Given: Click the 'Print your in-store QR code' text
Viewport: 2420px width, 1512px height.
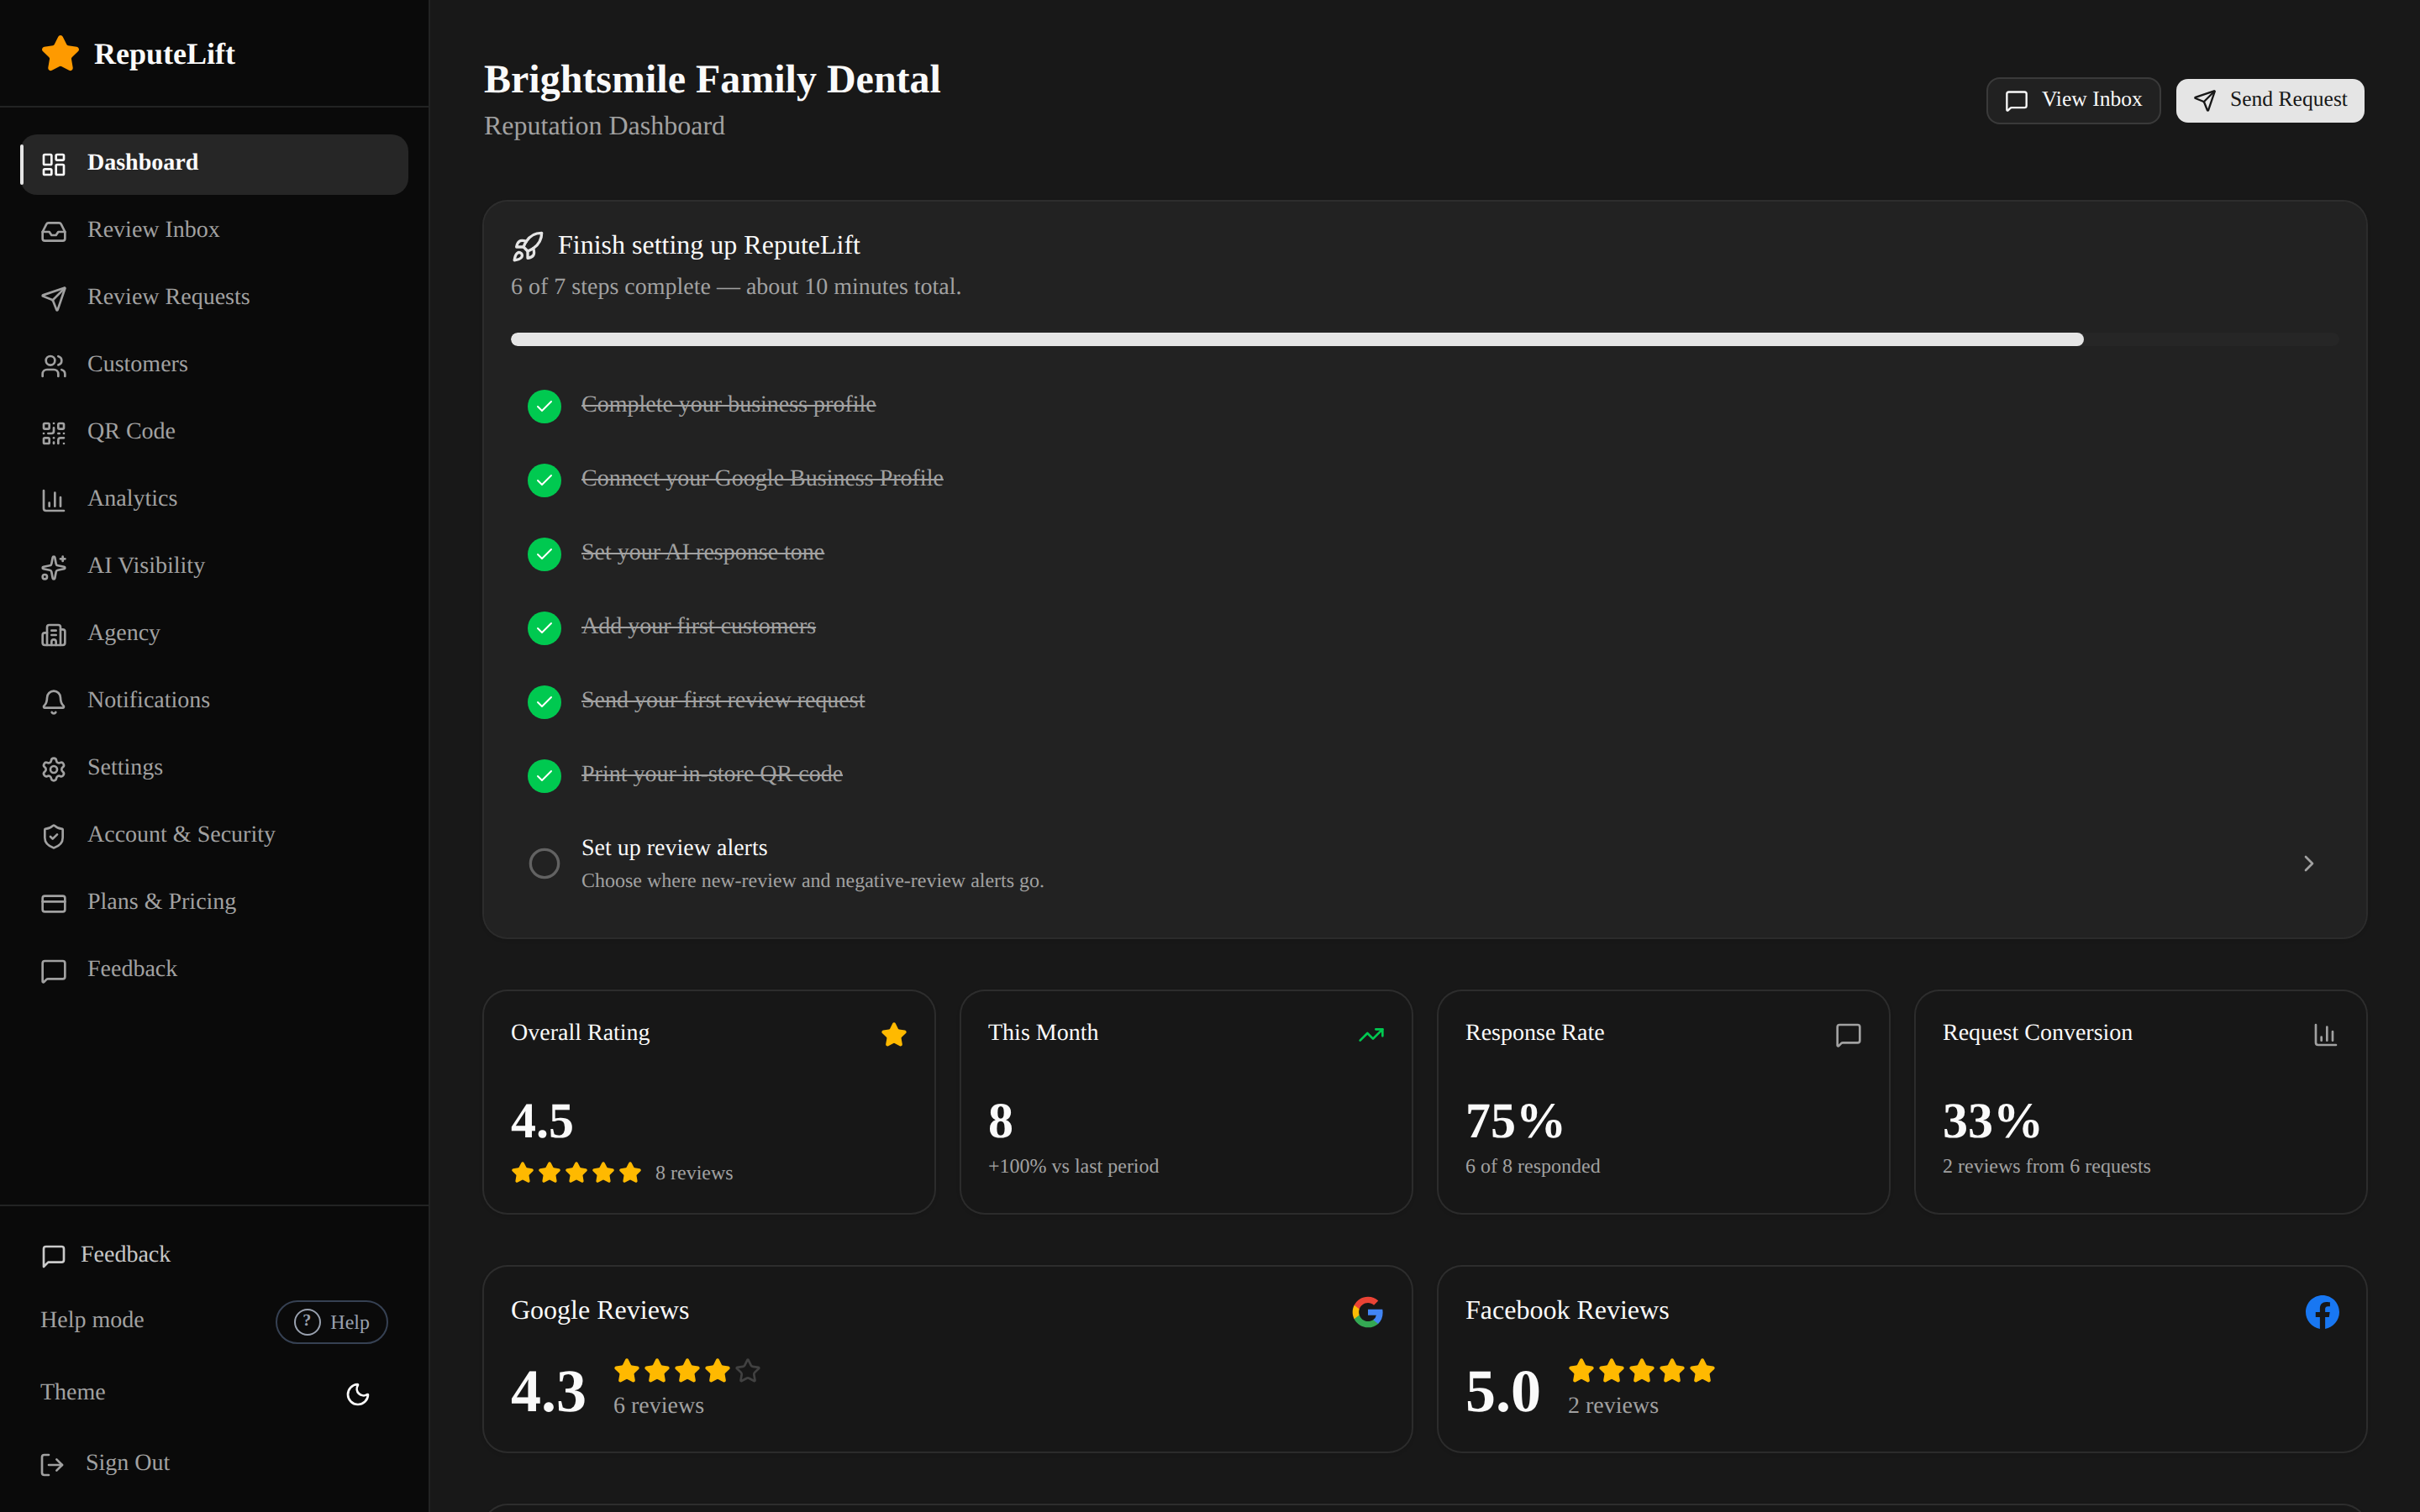Looking at the screenshot, I should (x=712, y=775).
